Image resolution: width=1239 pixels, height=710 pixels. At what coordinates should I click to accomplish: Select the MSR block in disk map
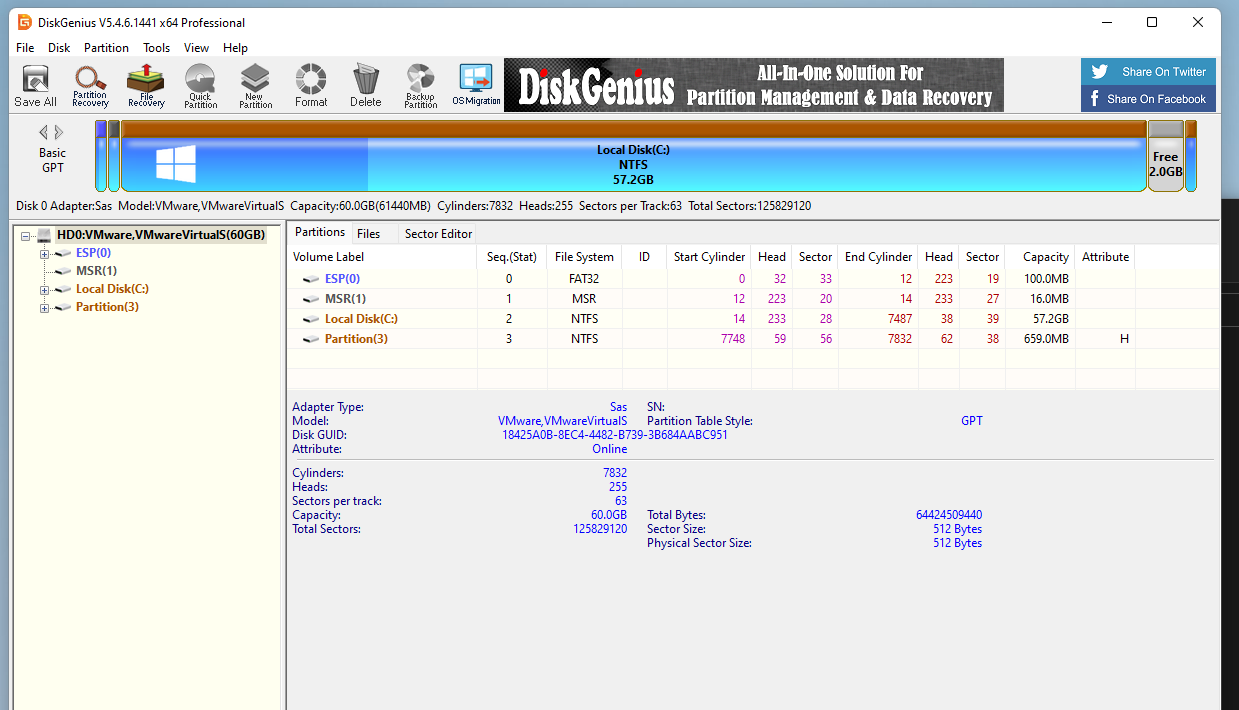pyautogui.click(x=114, y=156)
